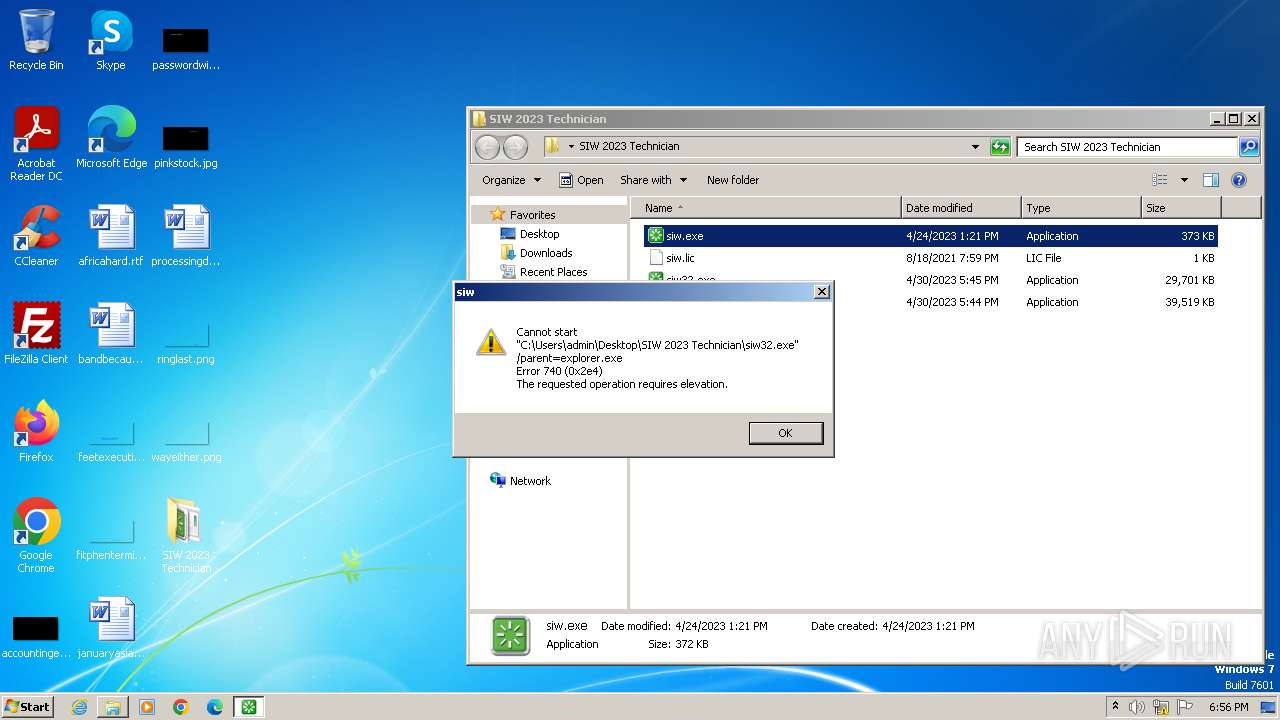
Task: Sort by the Name column
Action: click(x=765, y=208)
